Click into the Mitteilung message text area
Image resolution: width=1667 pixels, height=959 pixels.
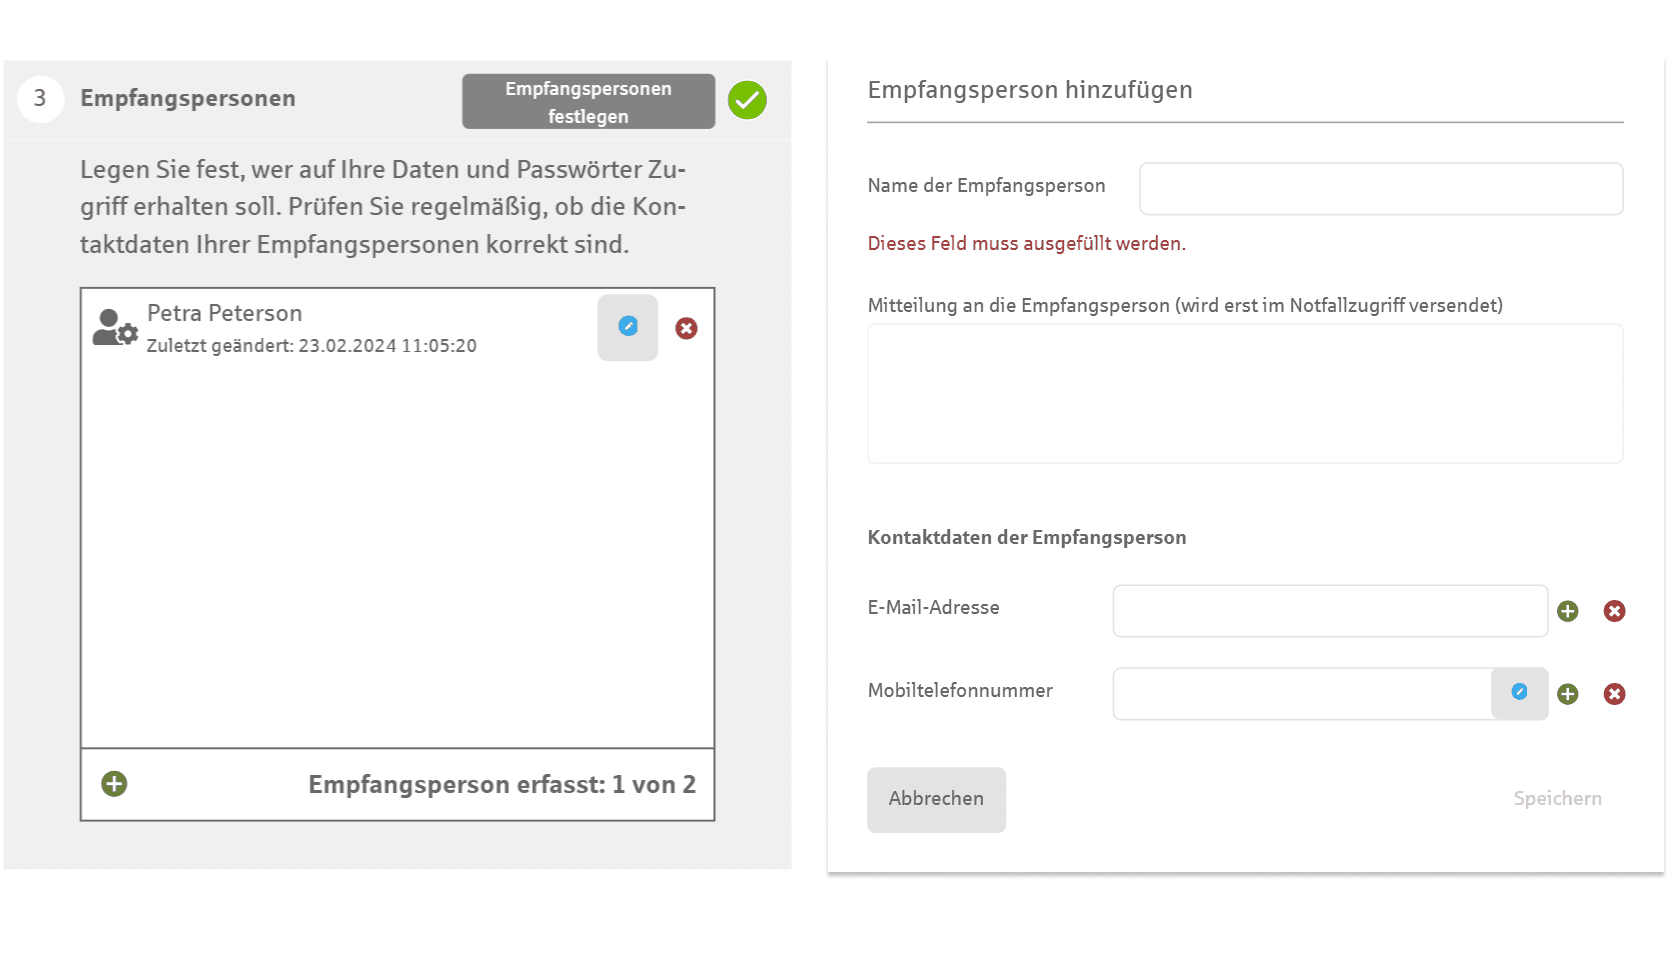[x=1245, y=393]
